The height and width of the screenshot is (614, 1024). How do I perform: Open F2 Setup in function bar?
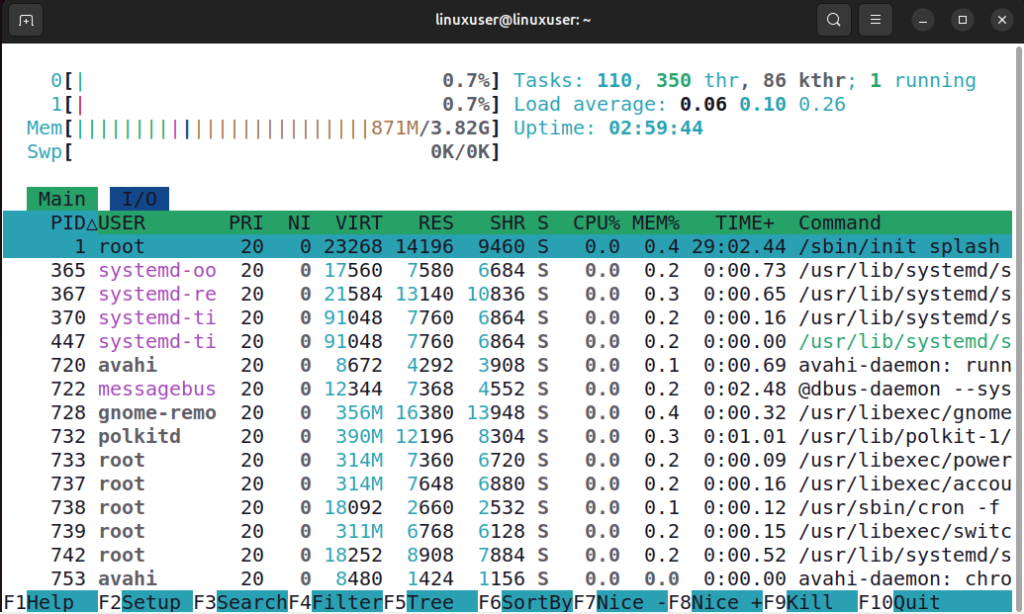(x=148, y=602)
